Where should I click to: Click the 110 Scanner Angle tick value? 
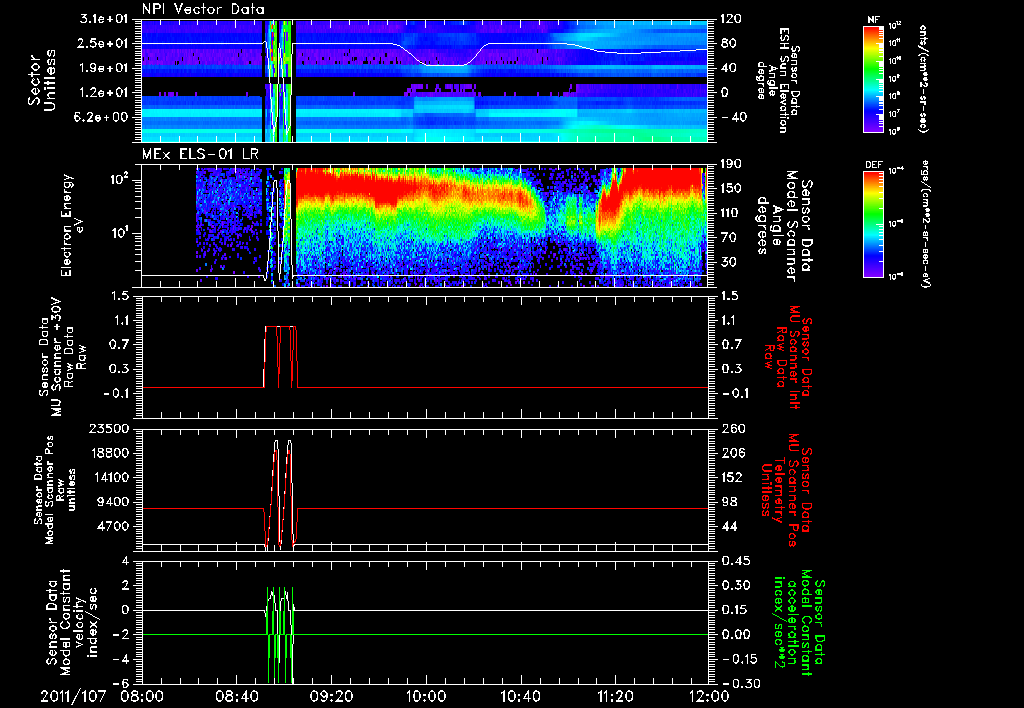pyautogui.click(x=731, y=213)
